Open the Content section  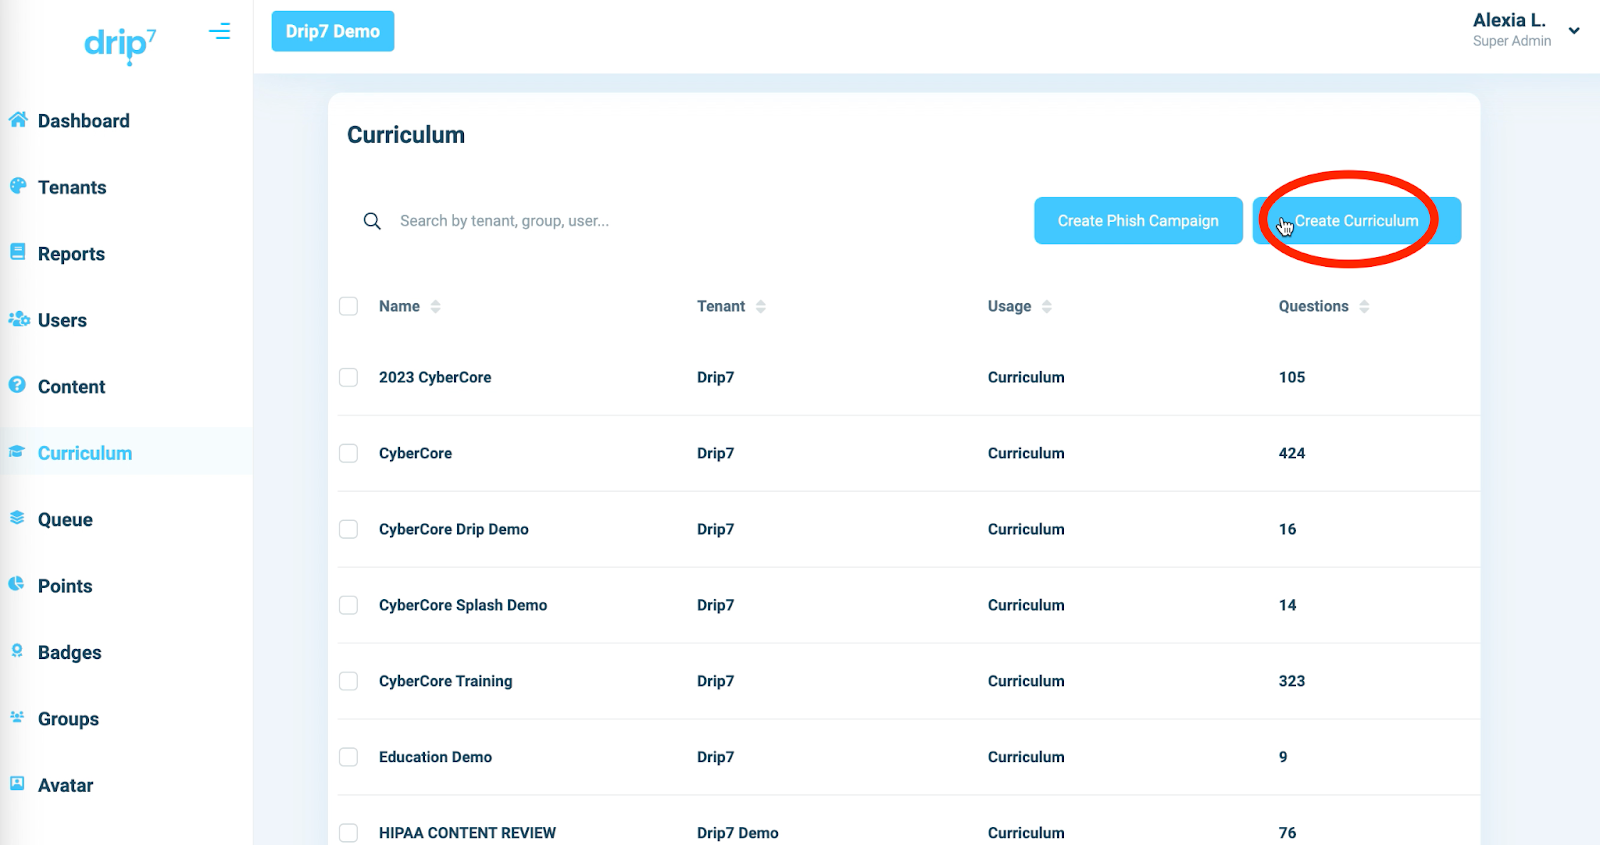[71, 387]
